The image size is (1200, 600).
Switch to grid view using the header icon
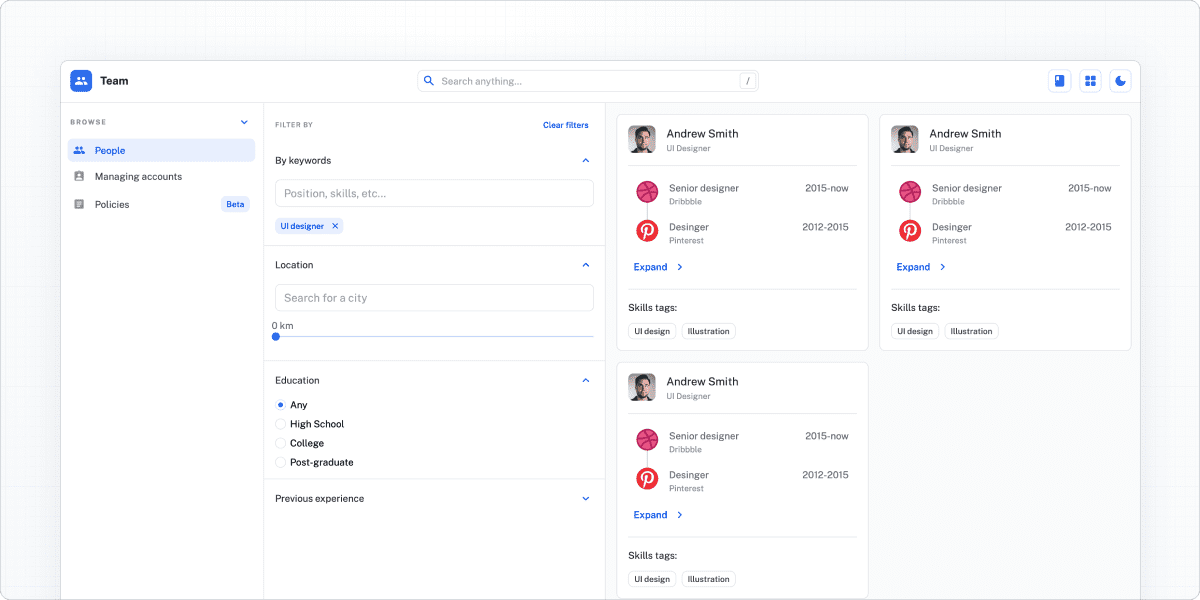(1089, 80)
